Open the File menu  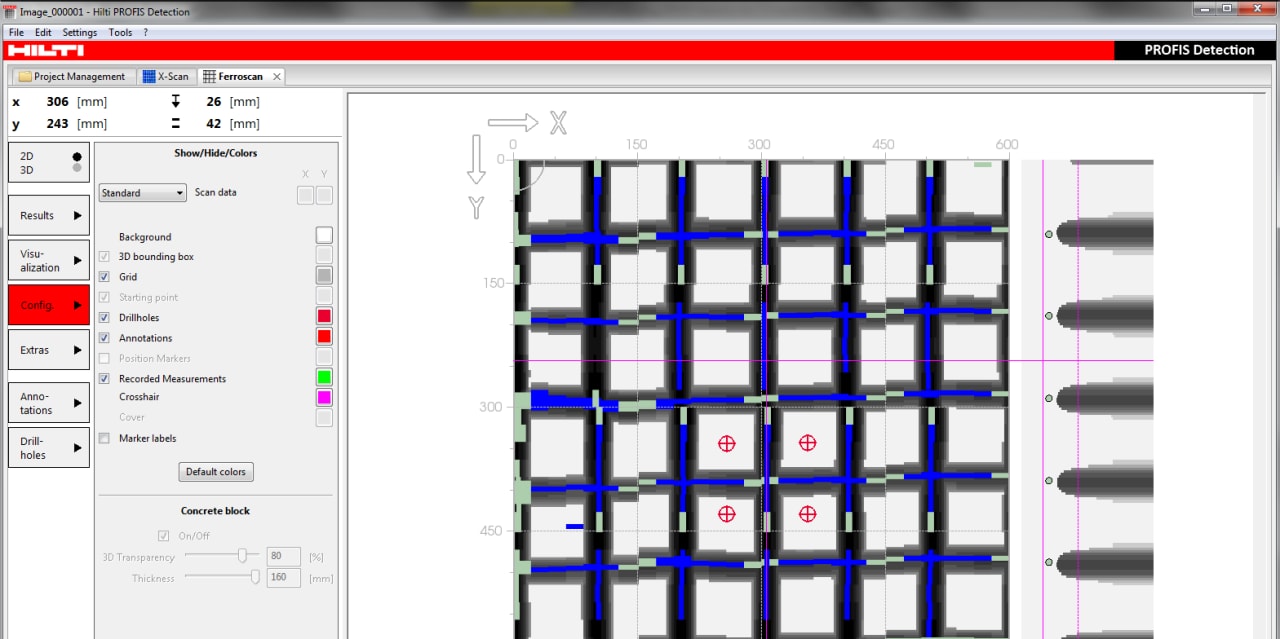[16, 32]
